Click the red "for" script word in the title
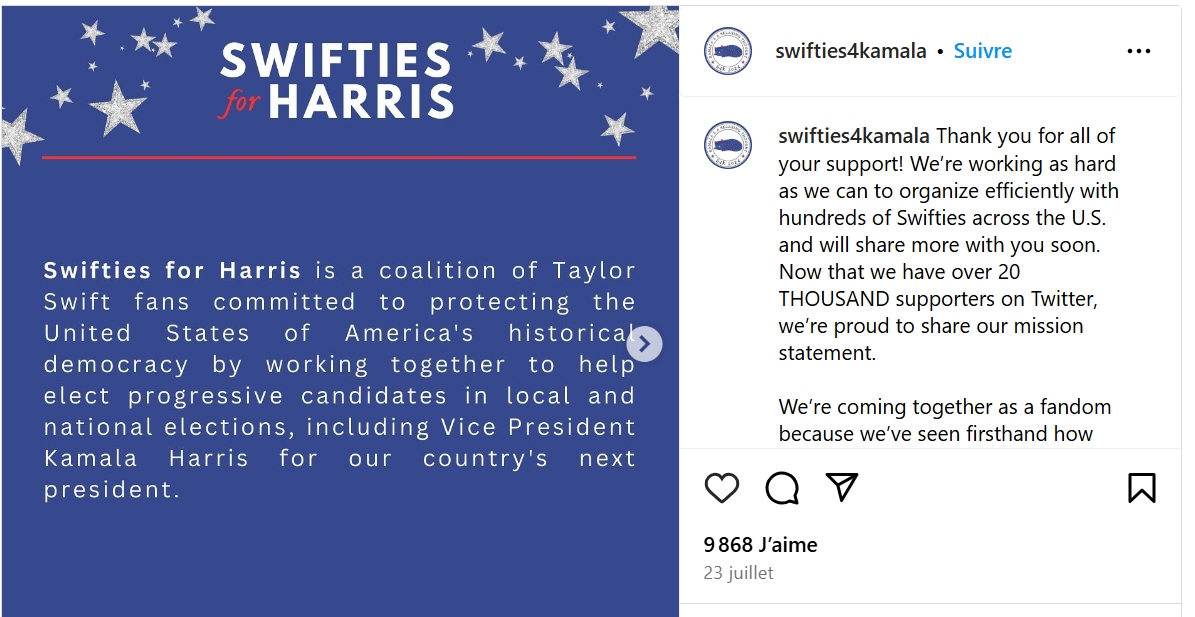Screen dimensions: 1195x617 241,102
